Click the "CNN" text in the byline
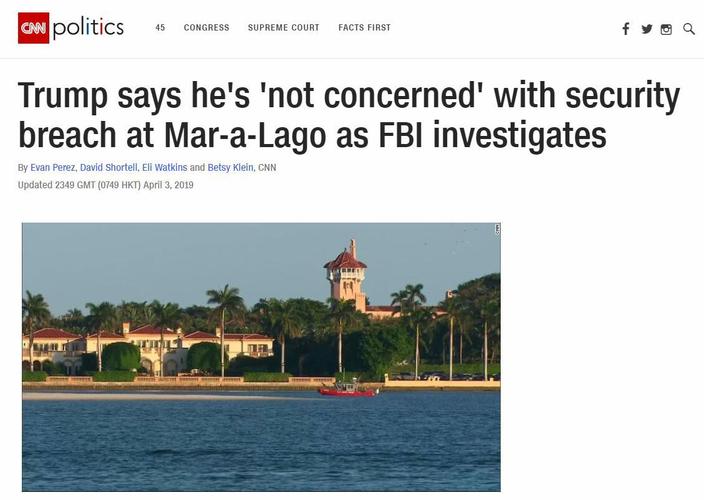Viewport: 704px width, 500px height. pyautogui.click(x=267, y=167)
